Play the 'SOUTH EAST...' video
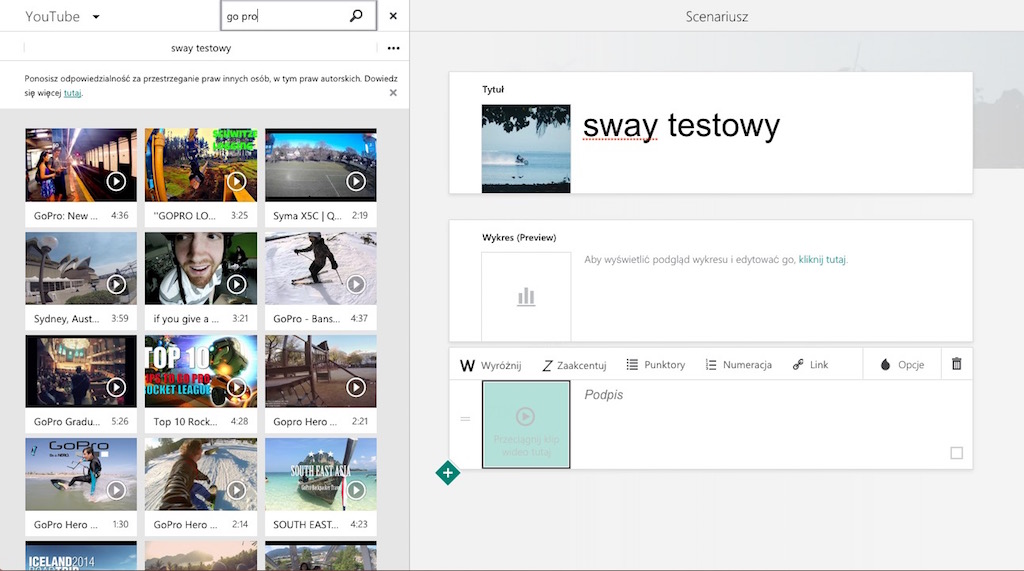1024x571 pixels. (356, 490)
